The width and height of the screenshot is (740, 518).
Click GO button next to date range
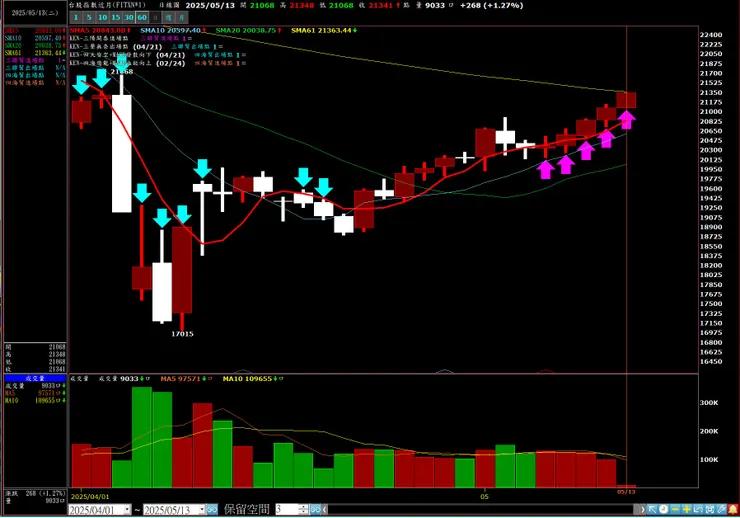click(212, 510)
